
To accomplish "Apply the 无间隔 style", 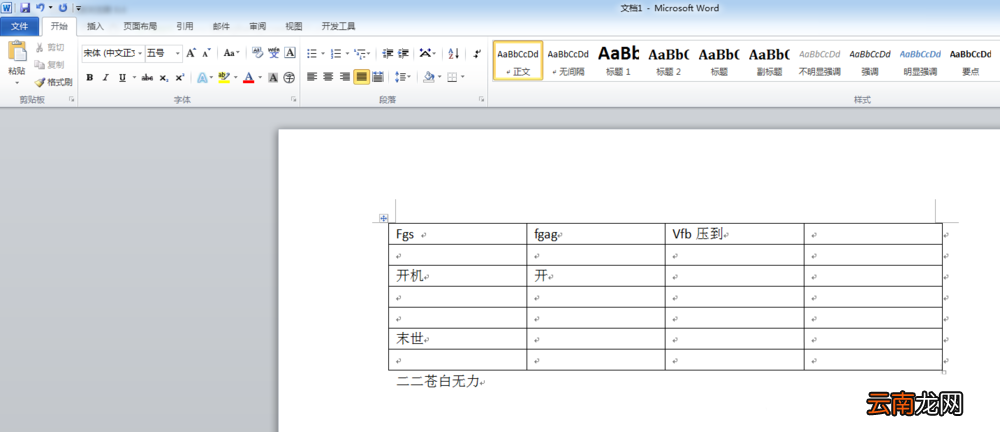I will coord(568,61).
